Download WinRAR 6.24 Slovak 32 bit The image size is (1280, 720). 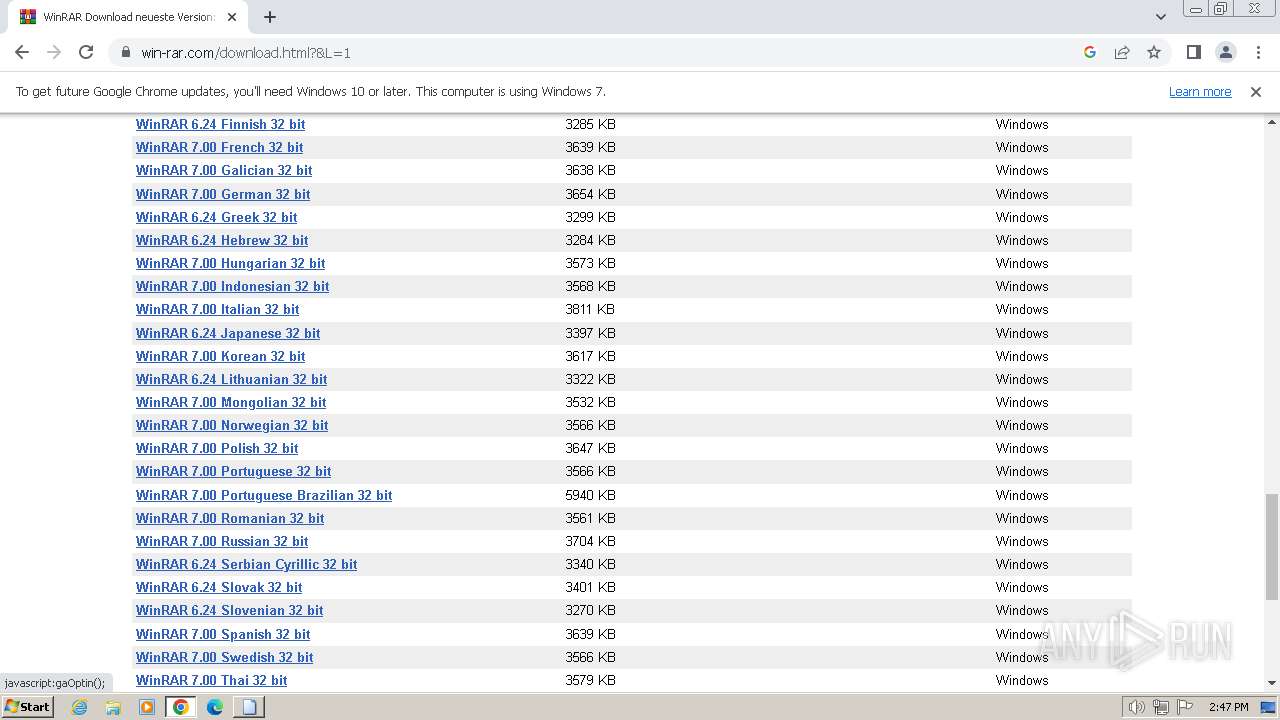click(219, 587)
